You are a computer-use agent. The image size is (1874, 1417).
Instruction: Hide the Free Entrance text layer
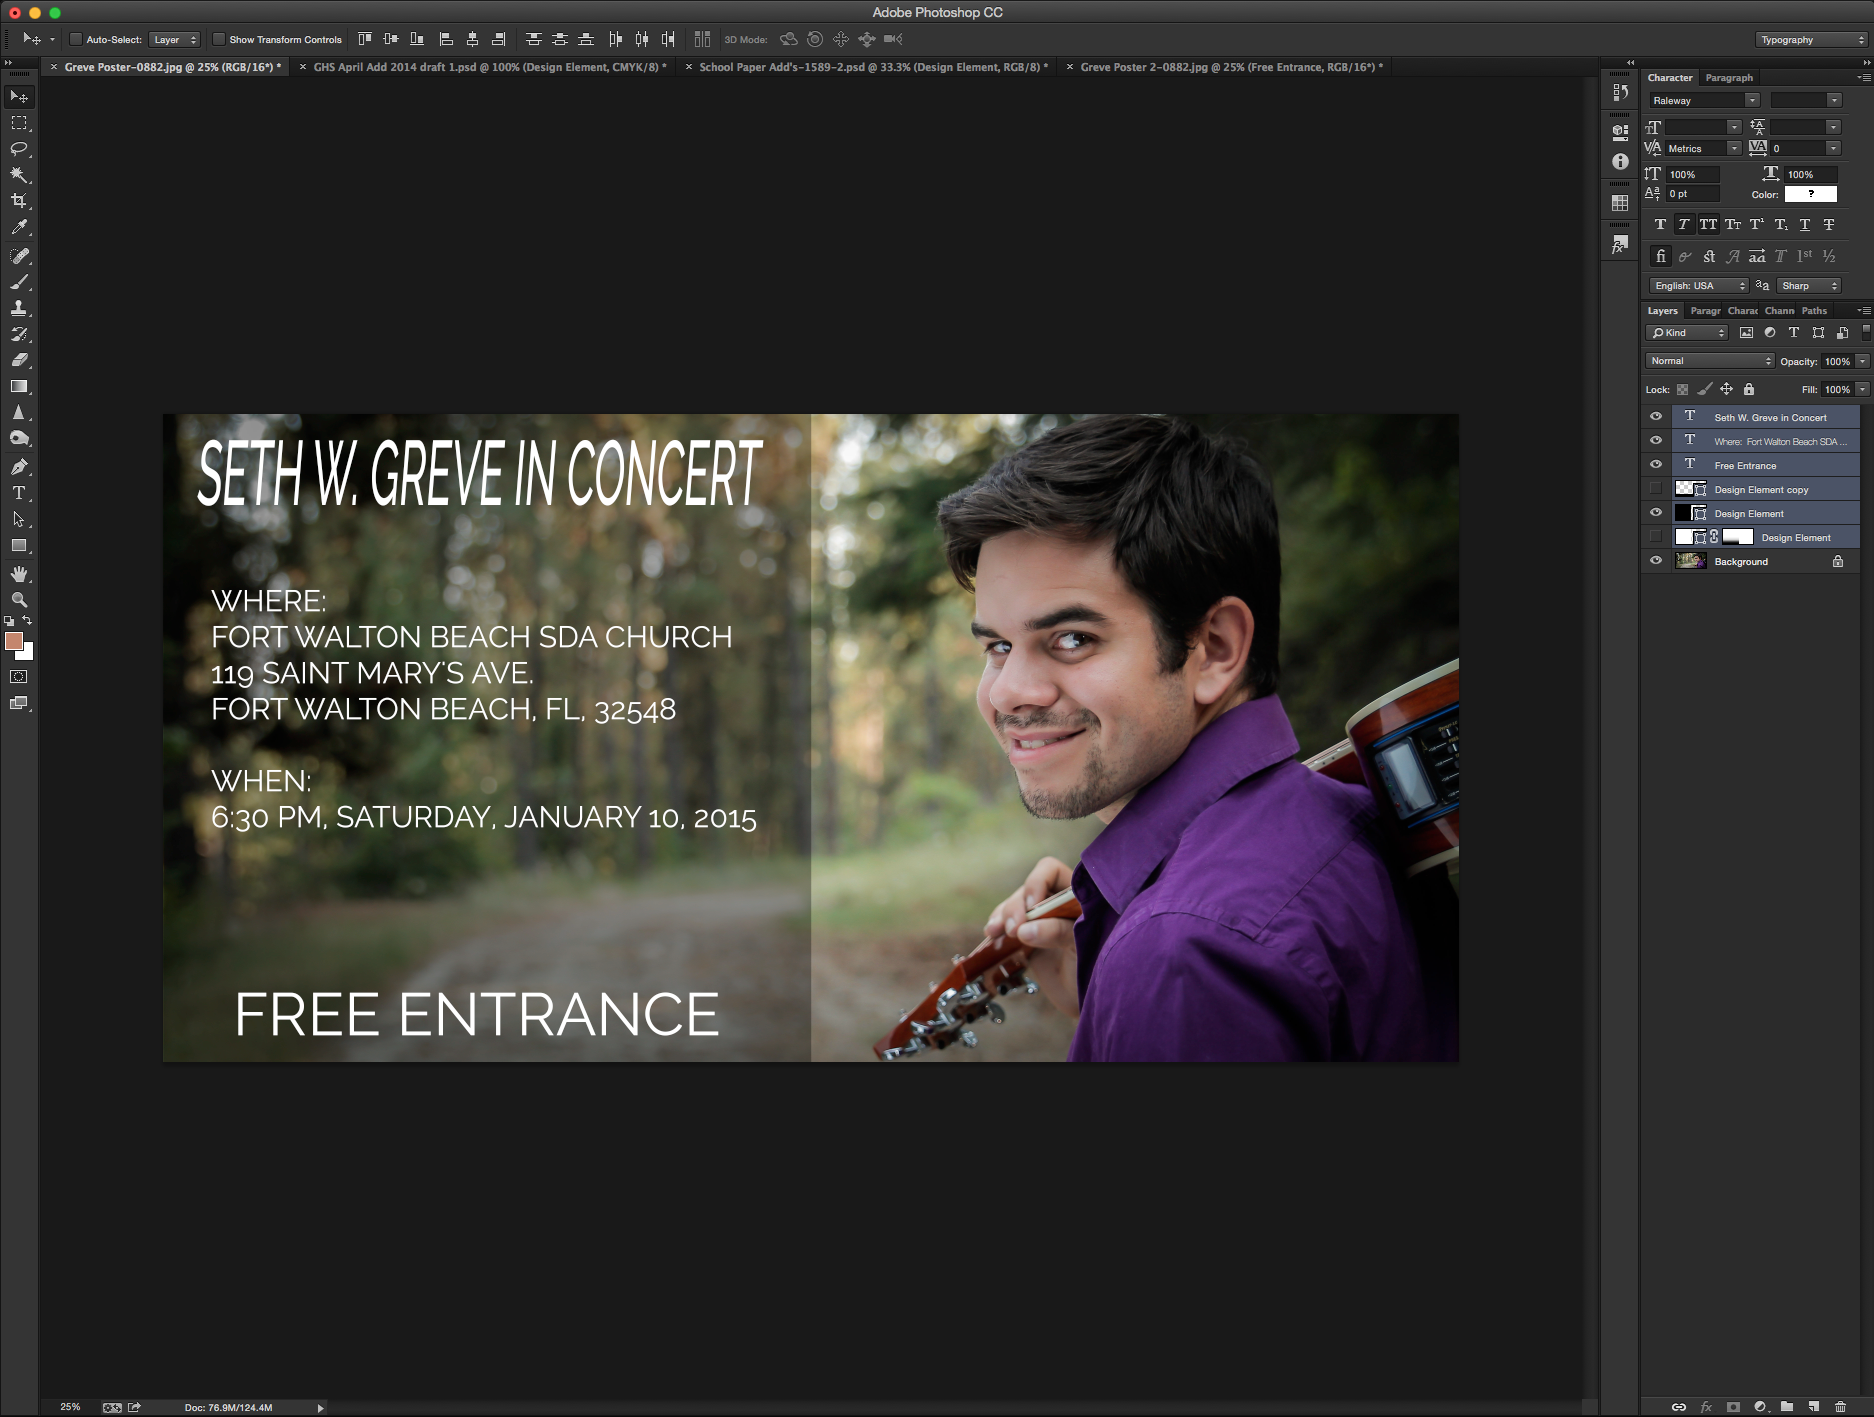[x=1656, y=465]
